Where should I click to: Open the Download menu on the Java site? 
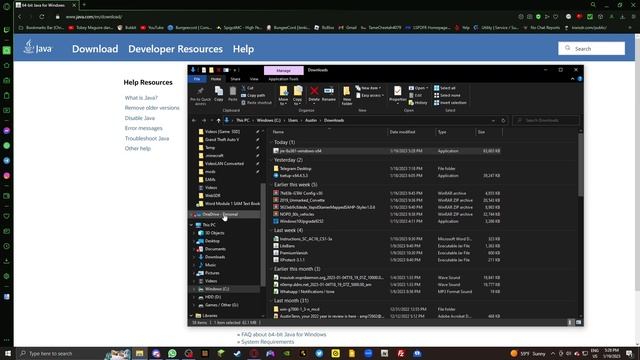tap(95, 49)
